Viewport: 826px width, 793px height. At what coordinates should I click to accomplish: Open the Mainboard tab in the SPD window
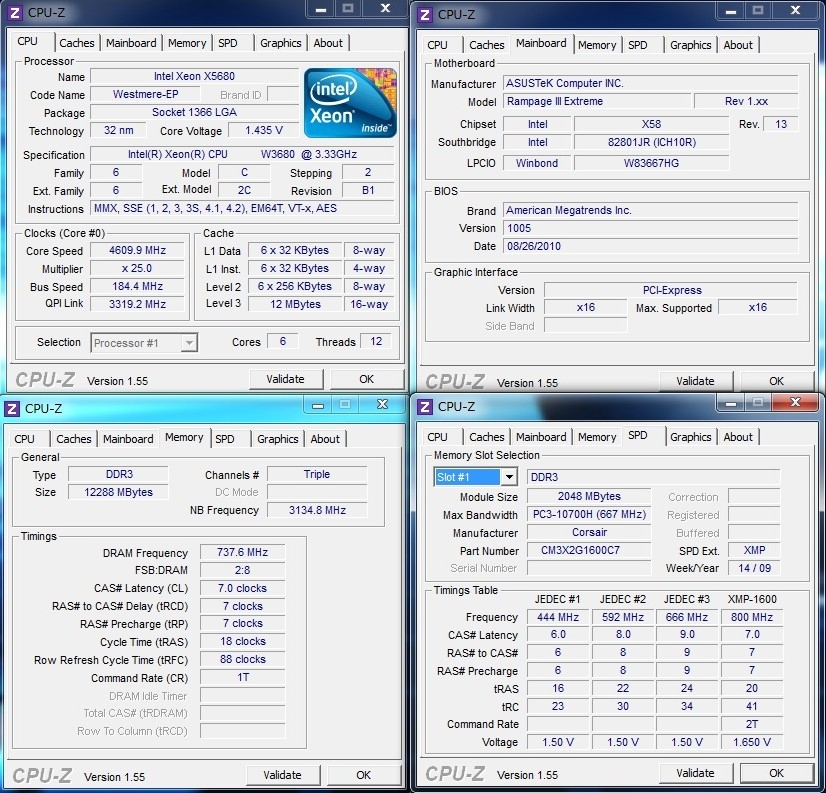[x=541, y=437]
